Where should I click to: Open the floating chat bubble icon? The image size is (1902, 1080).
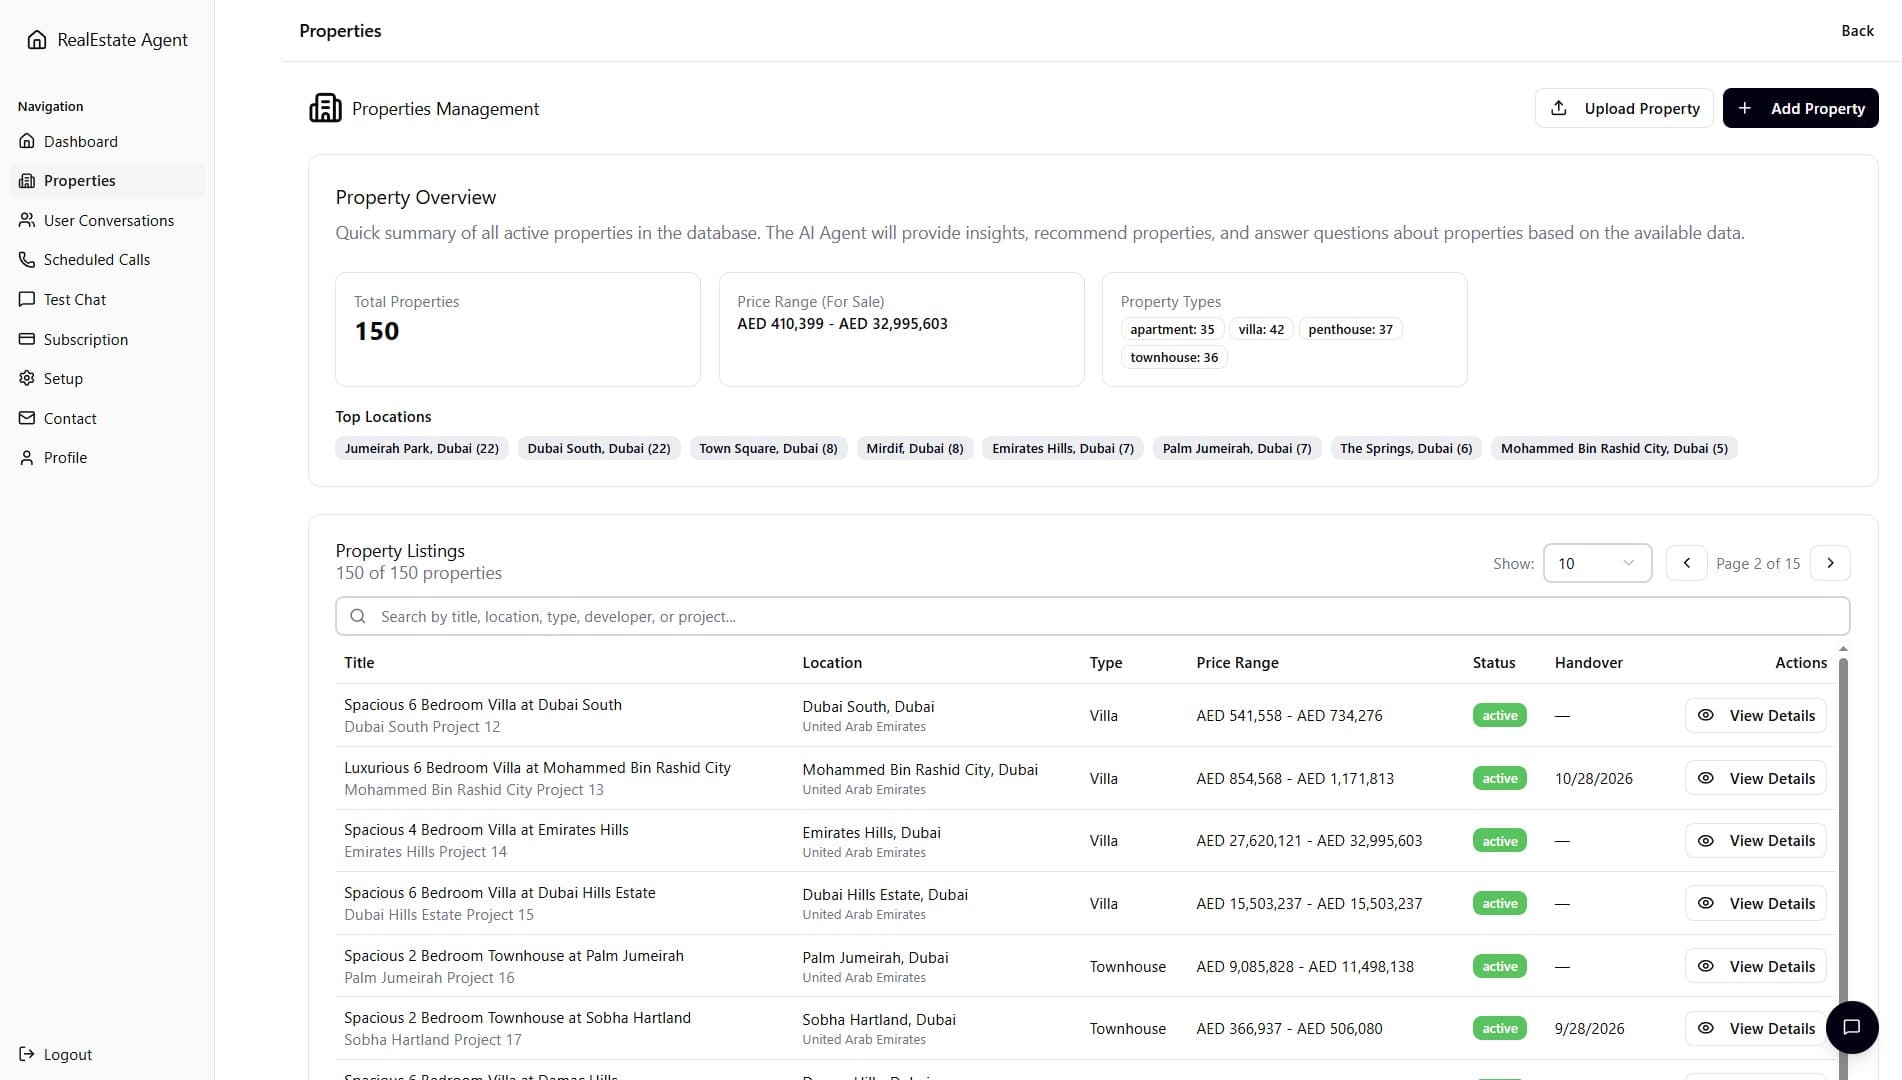pyautogui.click(x=1851, y=1027)
